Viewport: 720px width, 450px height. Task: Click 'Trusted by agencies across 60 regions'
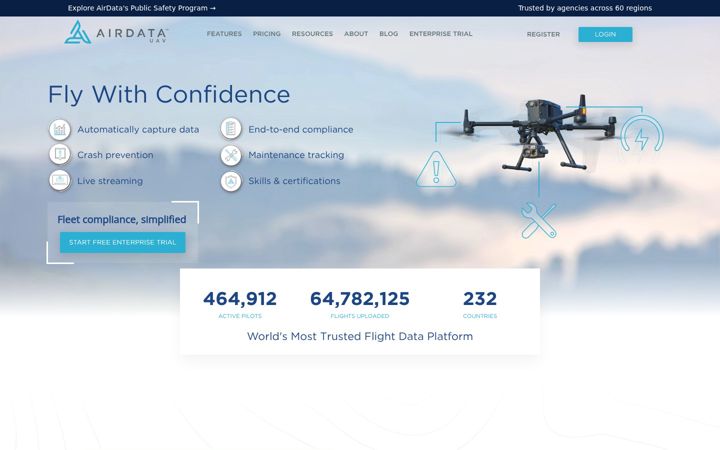[585, 8]
